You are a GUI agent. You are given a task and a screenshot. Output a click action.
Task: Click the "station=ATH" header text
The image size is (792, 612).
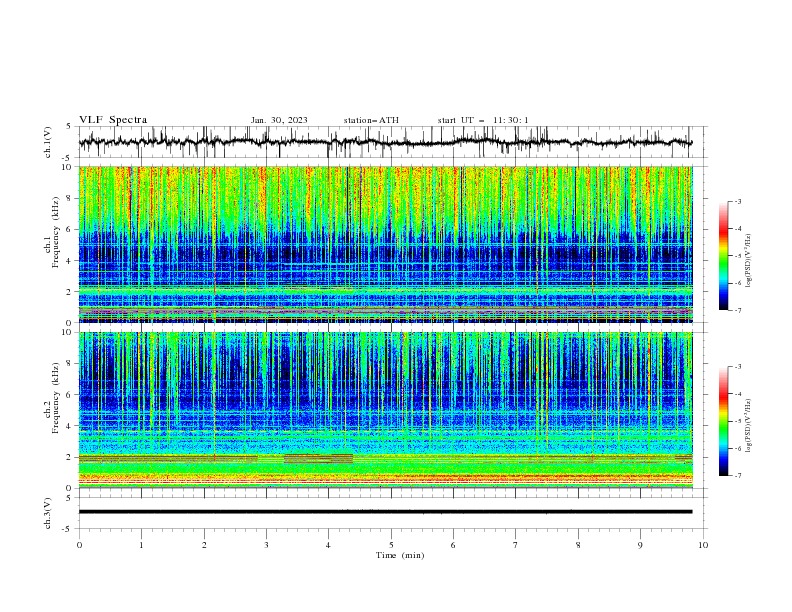point(371,120)
